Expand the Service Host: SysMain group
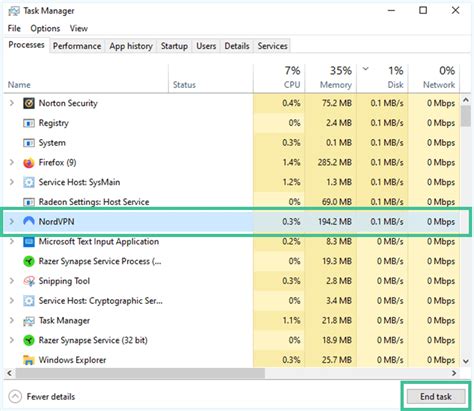This screenshot has width=474, height=411. (12, 182)
